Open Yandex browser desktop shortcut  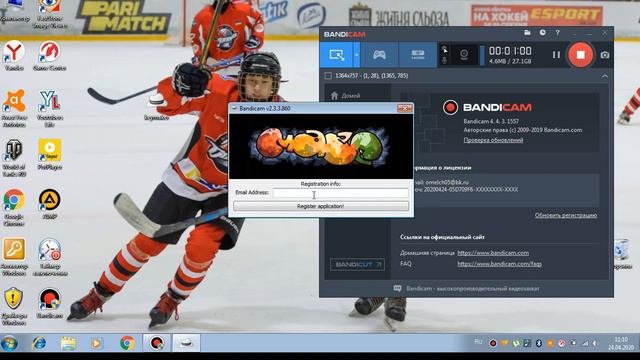[x=14, y=56]
